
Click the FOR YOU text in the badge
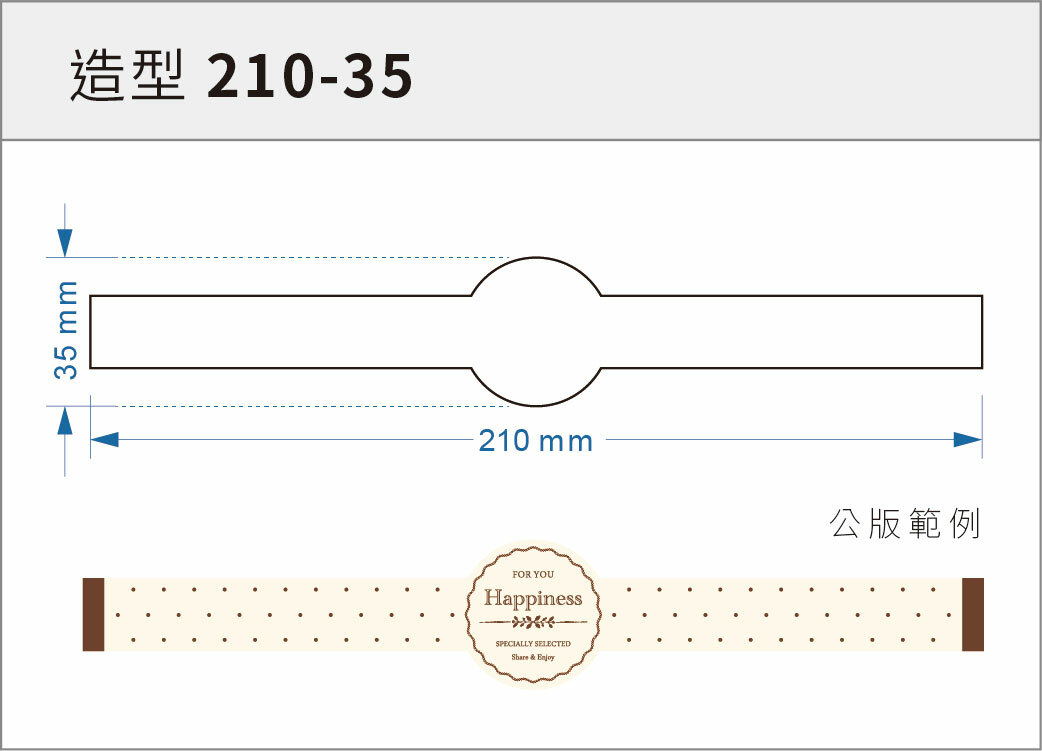point(533,575)
